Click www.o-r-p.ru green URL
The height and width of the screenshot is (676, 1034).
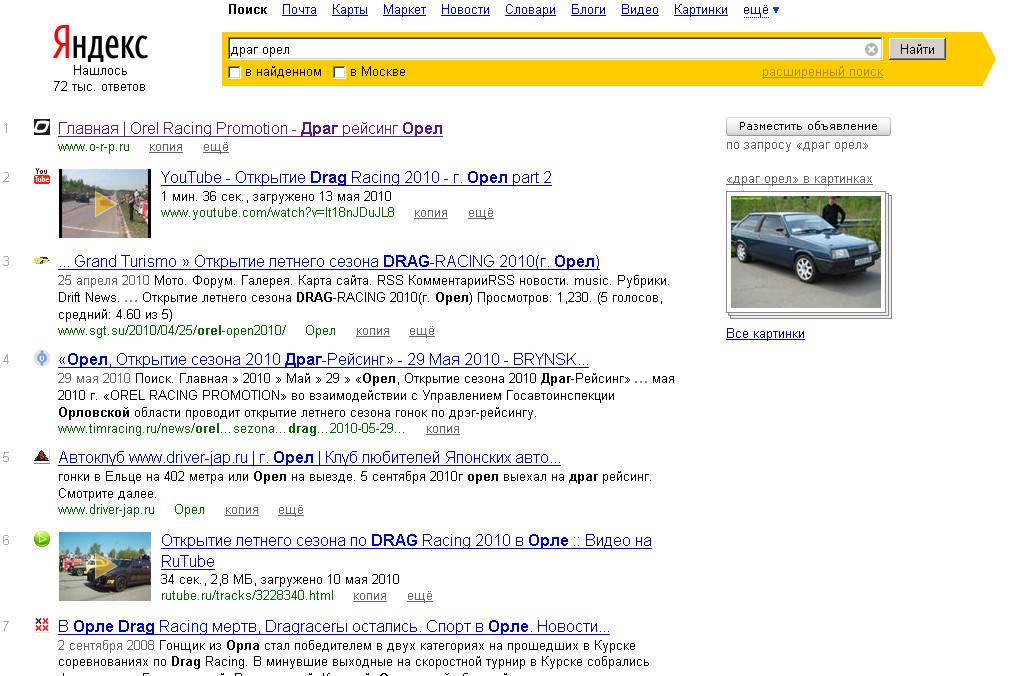94,147
